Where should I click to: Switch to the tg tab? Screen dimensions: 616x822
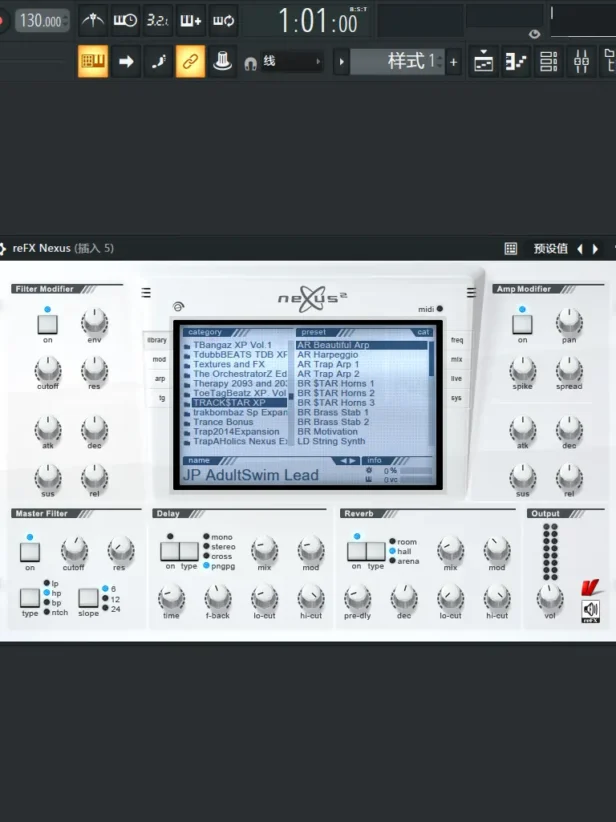click(161, 398)
